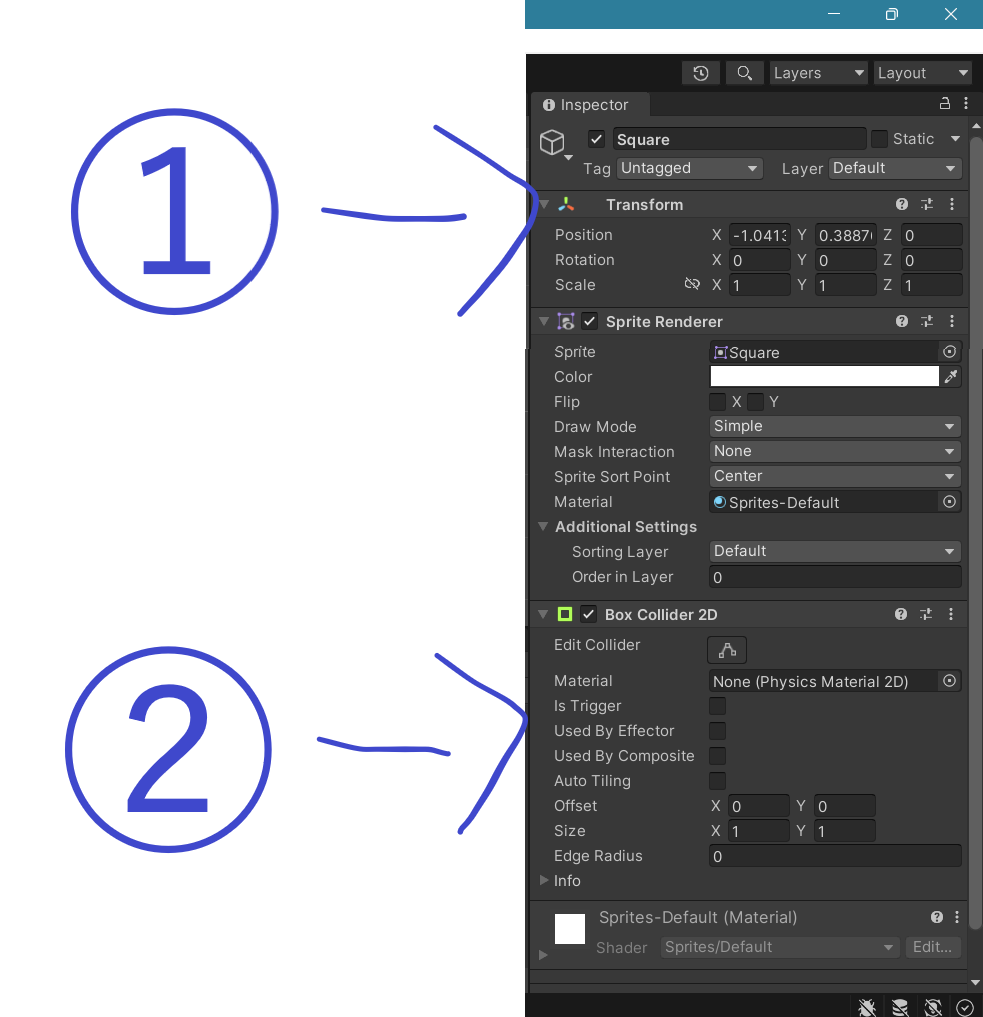Open Box Collider 2D three-dot menu
Screen dimensions: 983x1017
pyautogui.click(x=951, y=614)
